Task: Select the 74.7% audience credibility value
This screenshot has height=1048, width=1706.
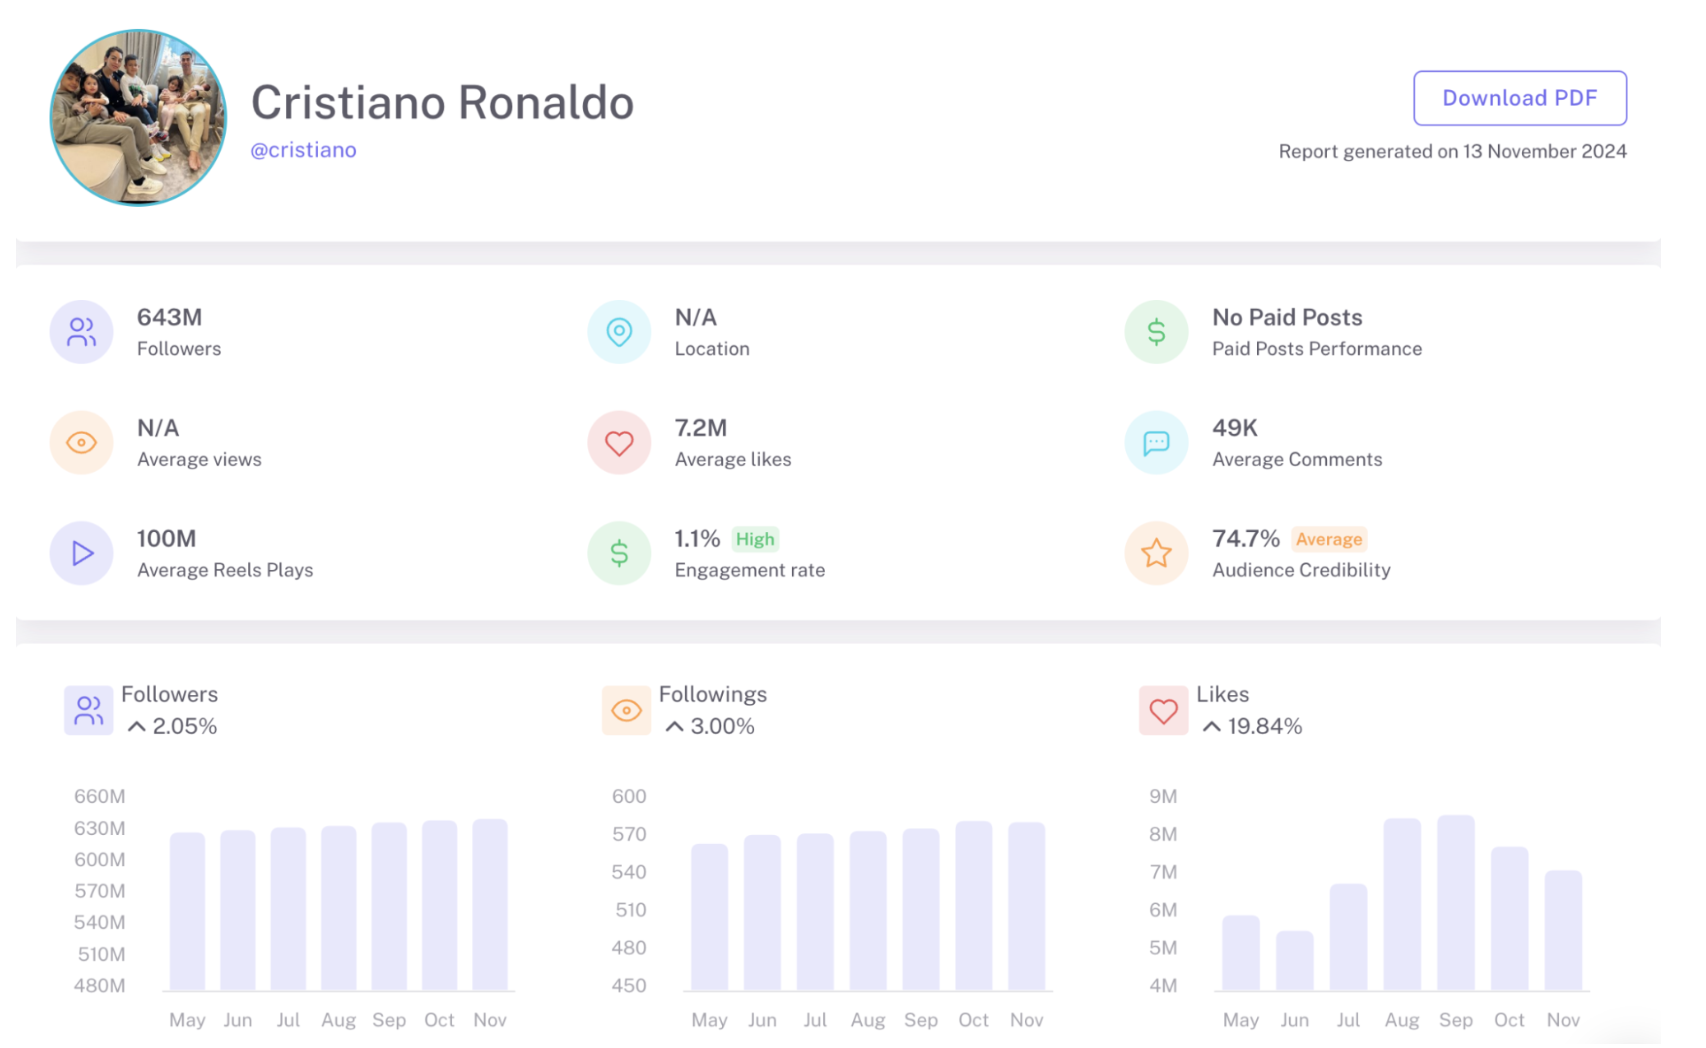Action: [x=1246, y=539]
